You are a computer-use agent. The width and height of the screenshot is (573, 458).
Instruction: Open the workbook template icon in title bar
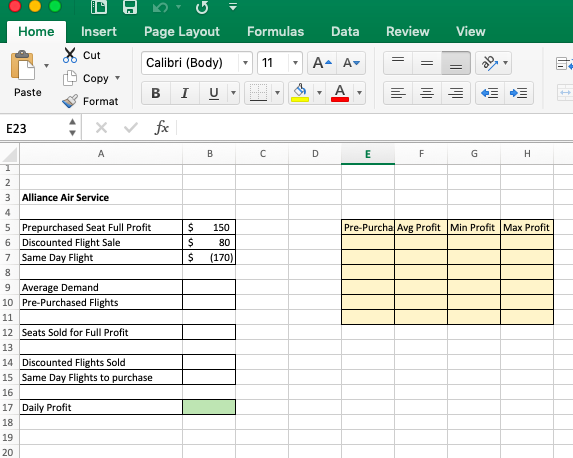(99, 7)
